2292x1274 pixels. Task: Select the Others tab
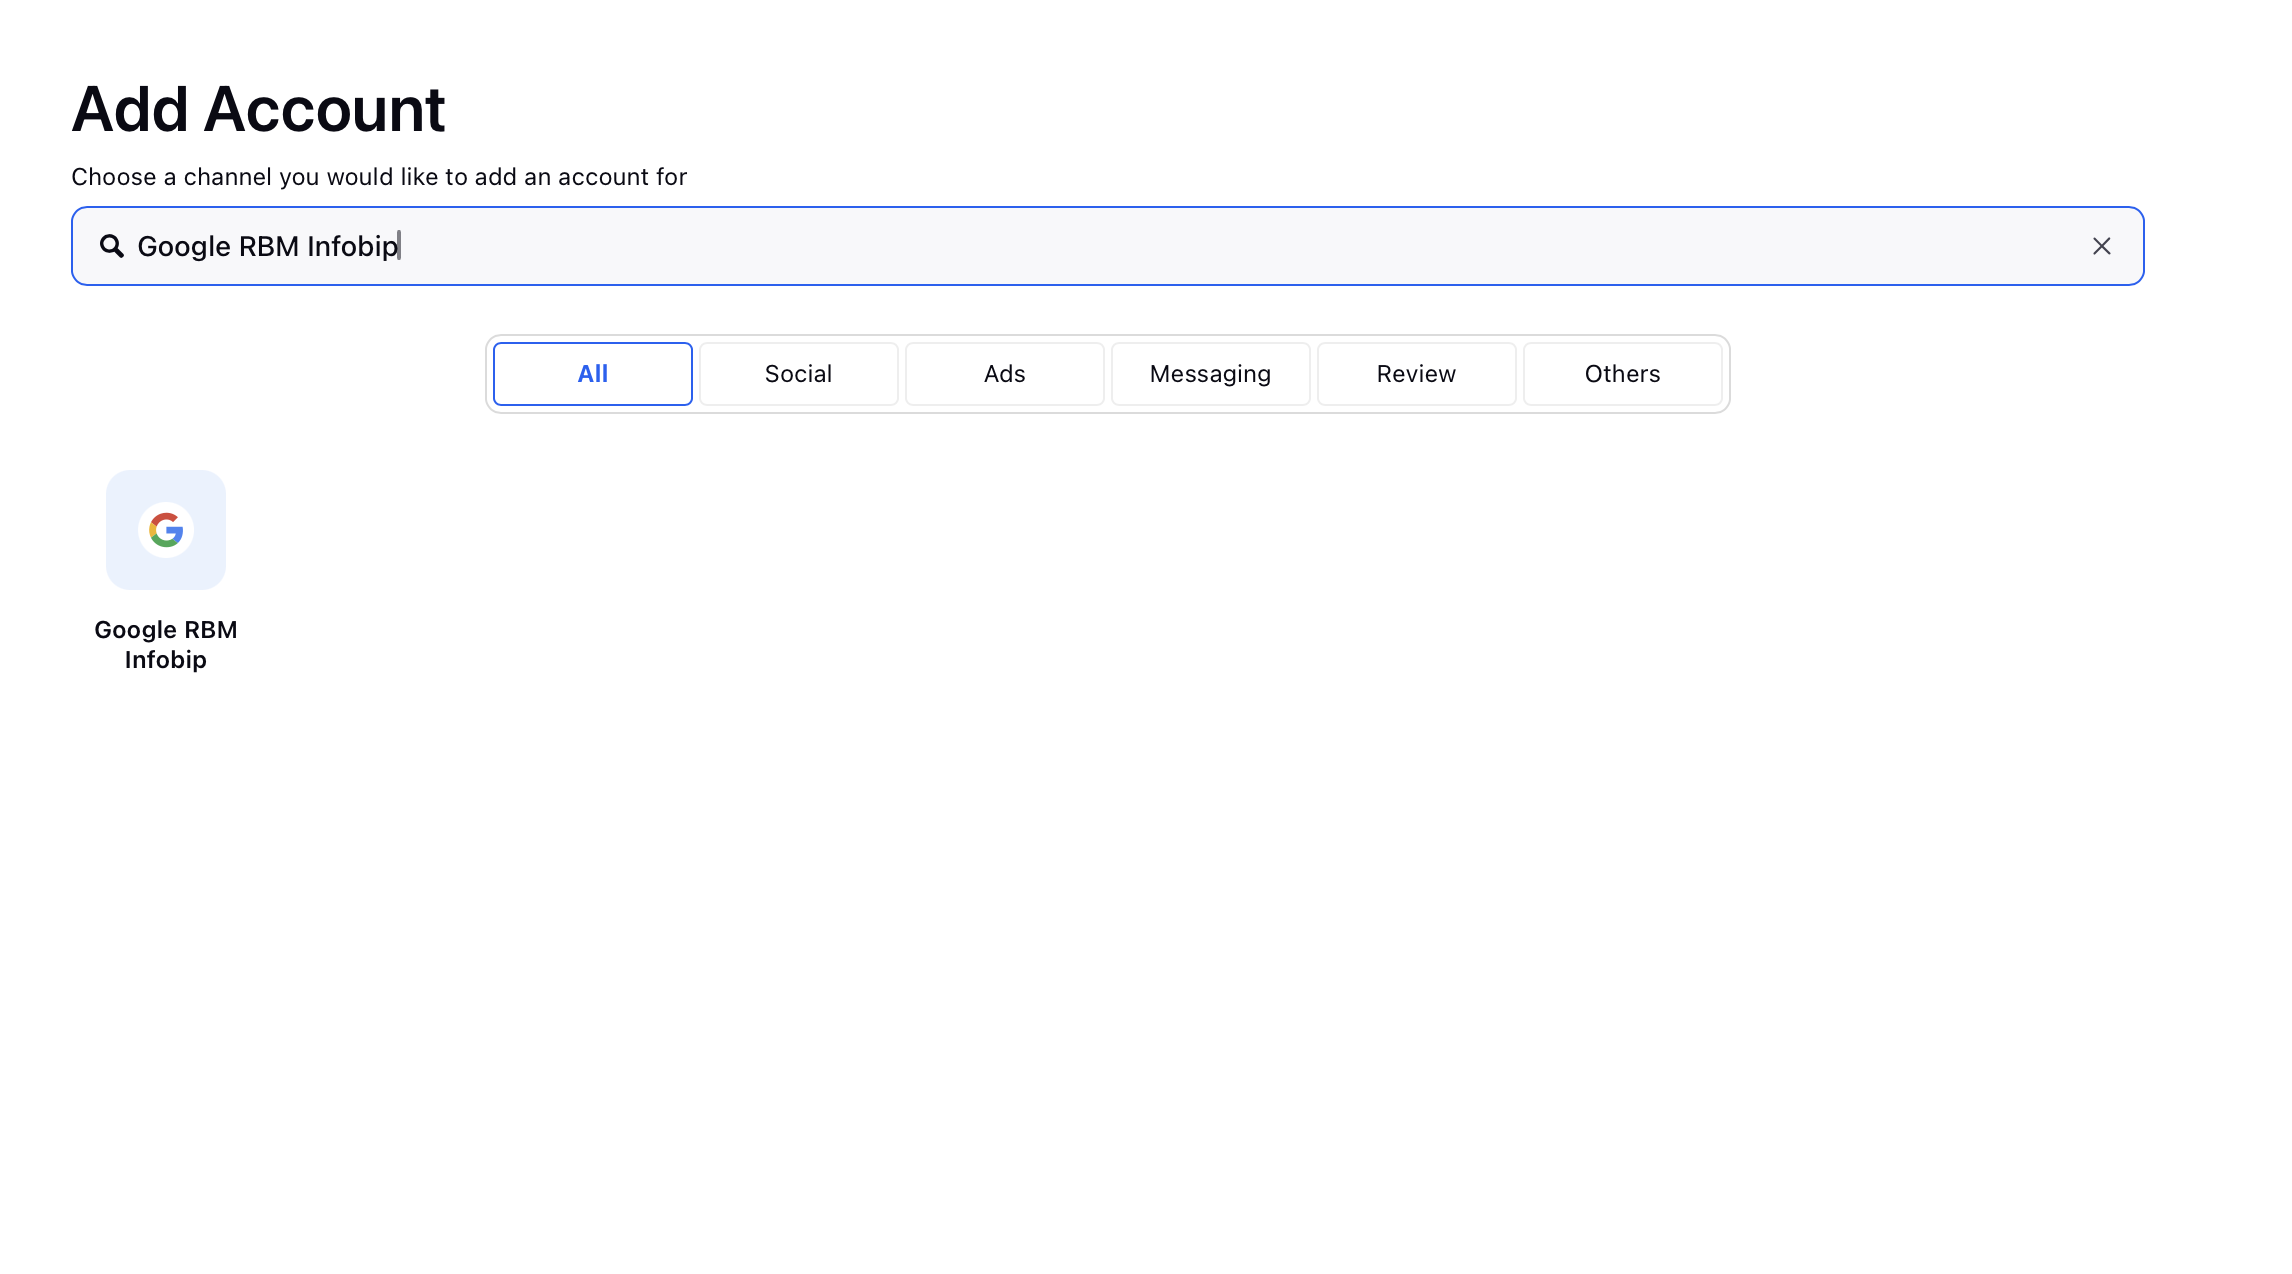tap(1623, 374)
